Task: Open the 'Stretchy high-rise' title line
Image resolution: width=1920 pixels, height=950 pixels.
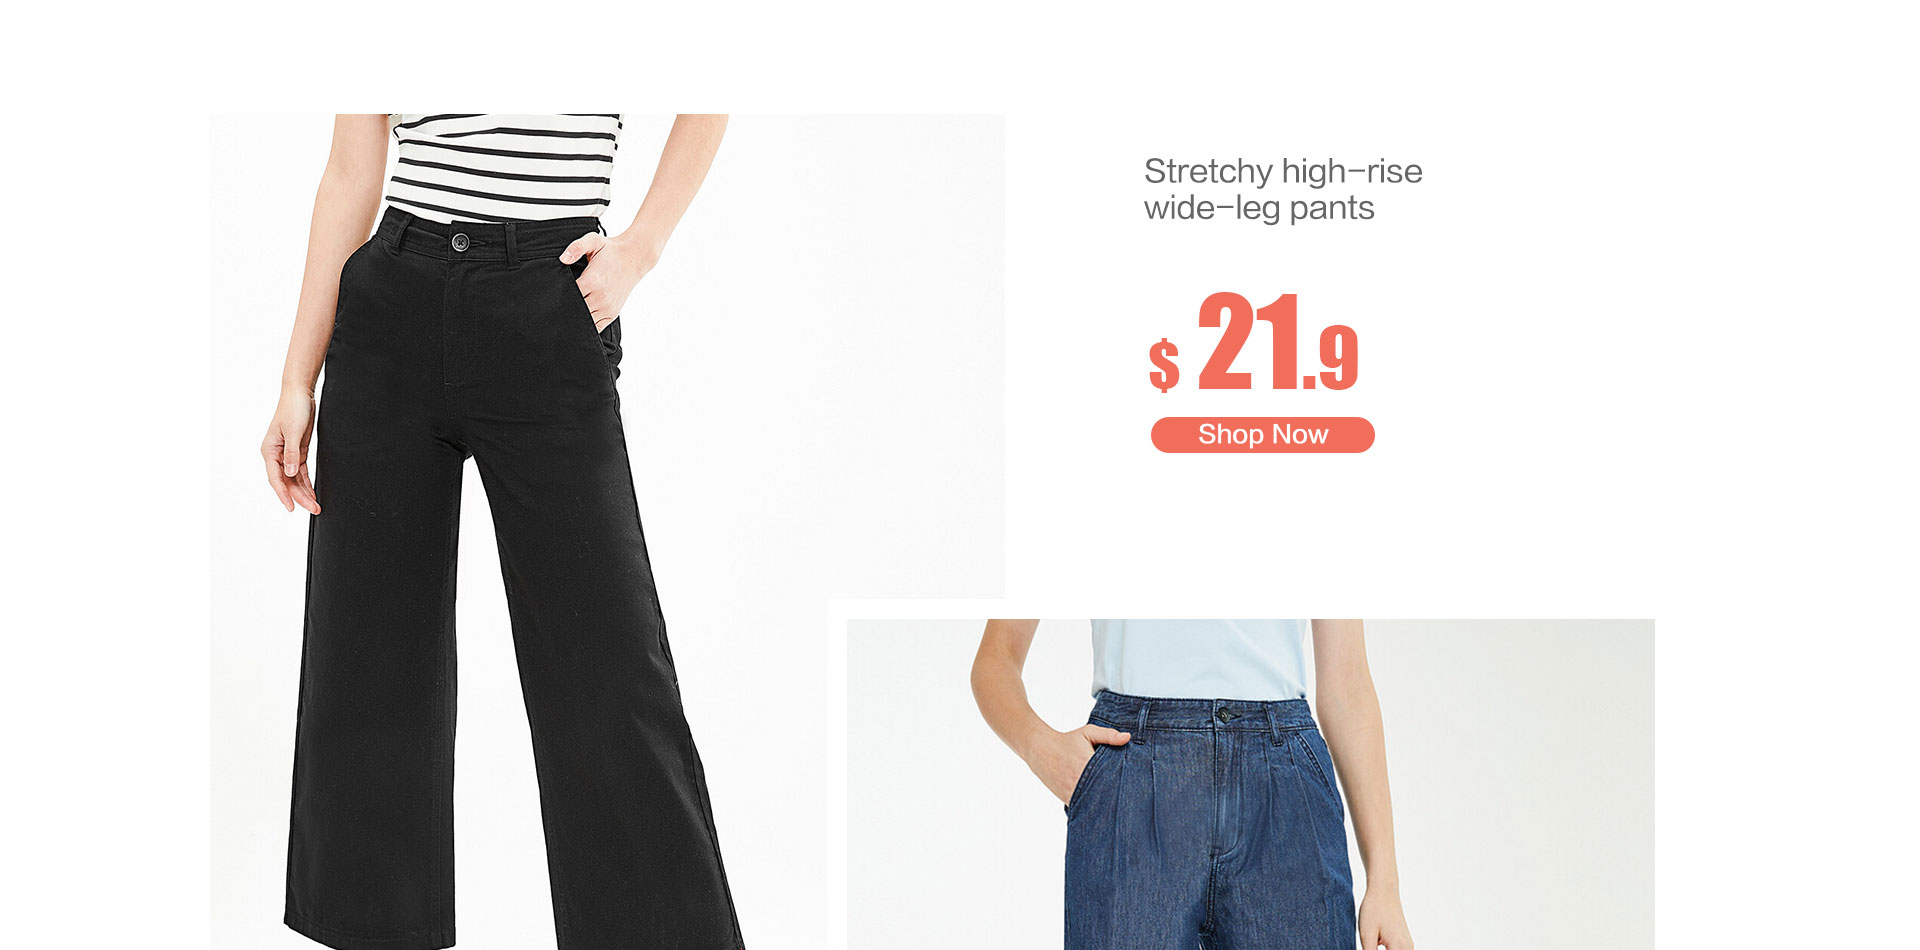Action: pyautogui.click(x=1283, y=171)
